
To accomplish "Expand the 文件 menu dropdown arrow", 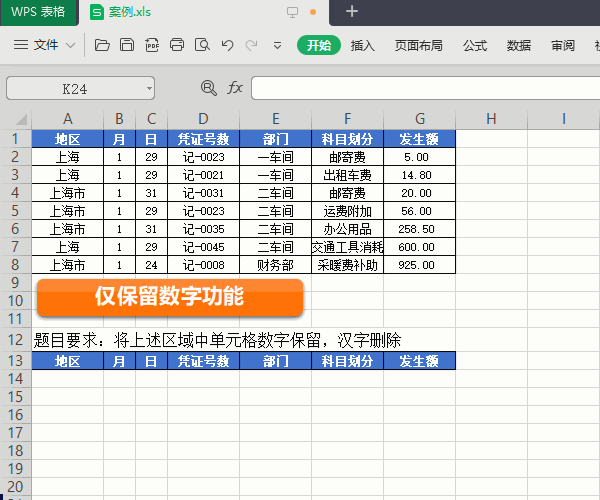I will (70, 46).
